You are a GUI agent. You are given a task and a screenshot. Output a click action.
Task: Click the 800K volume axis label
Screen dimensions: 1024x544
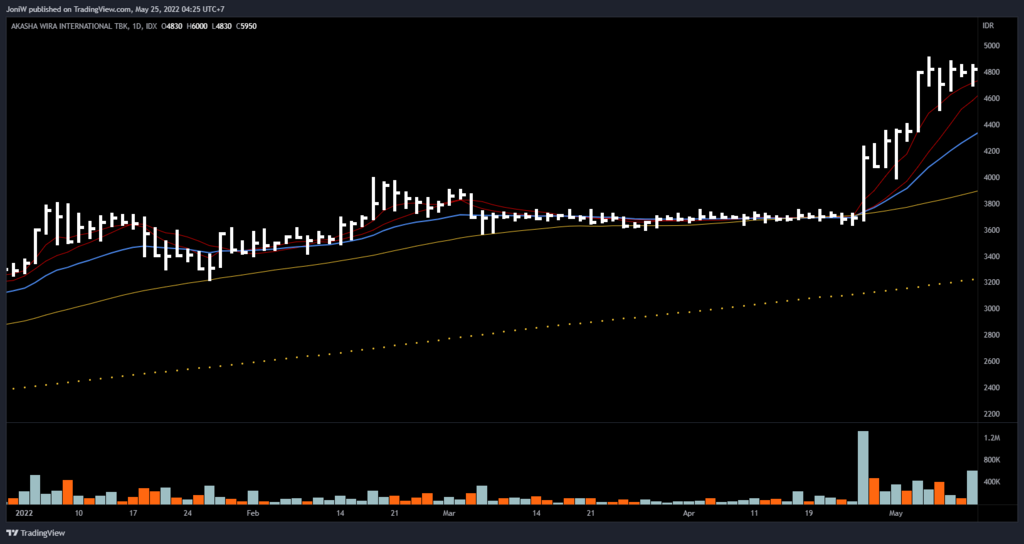991,460
